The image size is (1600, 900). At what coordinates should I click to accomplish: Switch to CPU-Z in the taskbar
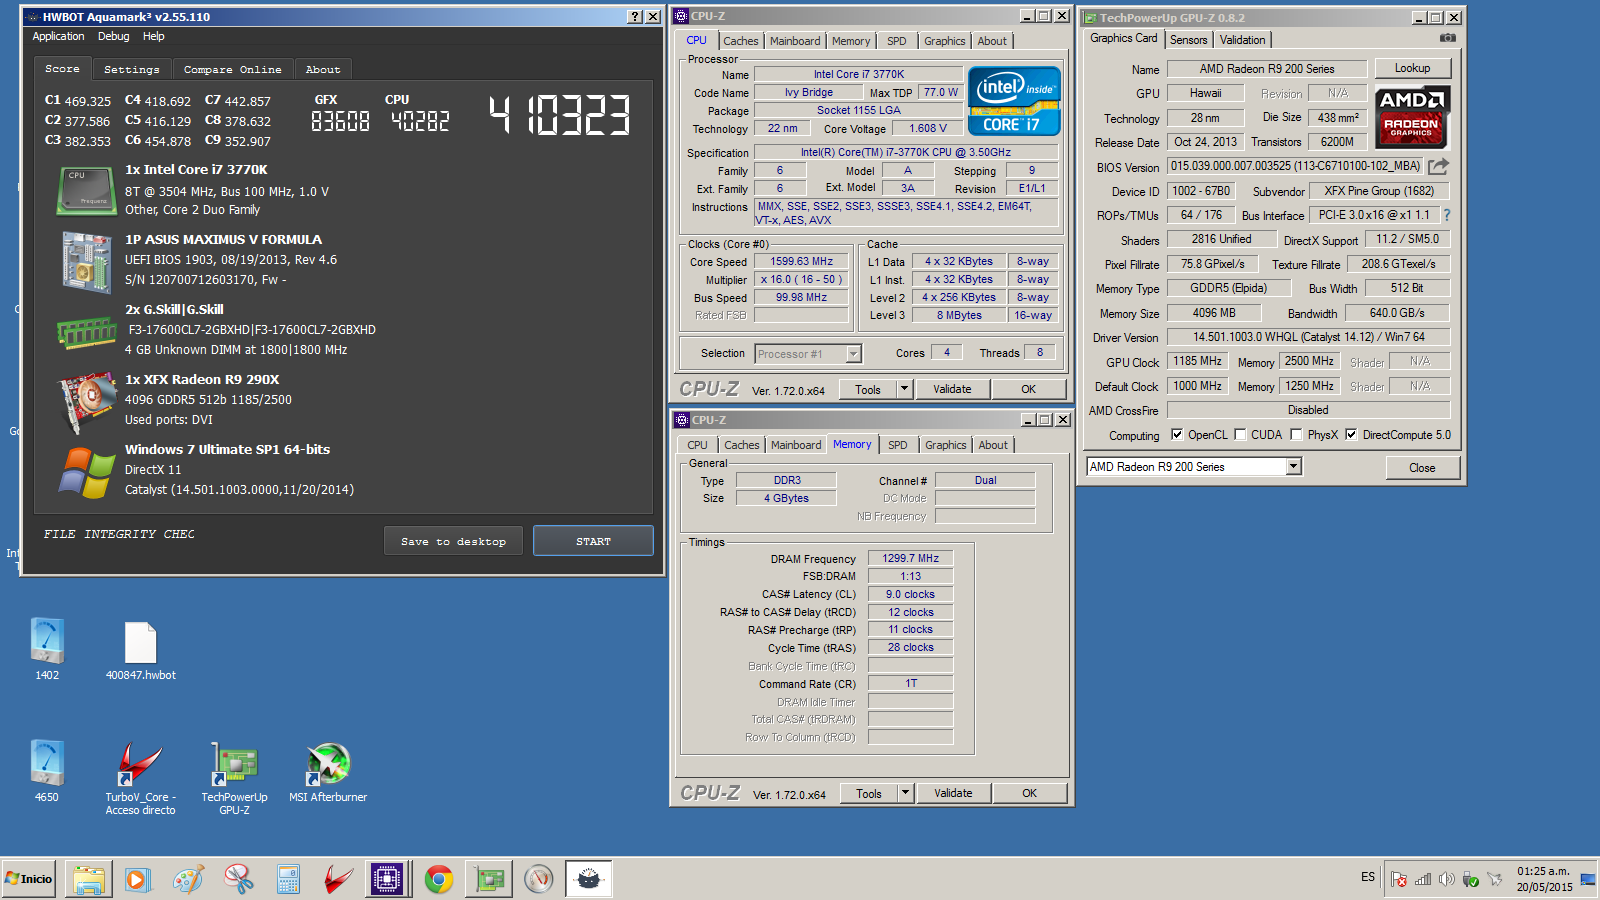click(387, 879)
